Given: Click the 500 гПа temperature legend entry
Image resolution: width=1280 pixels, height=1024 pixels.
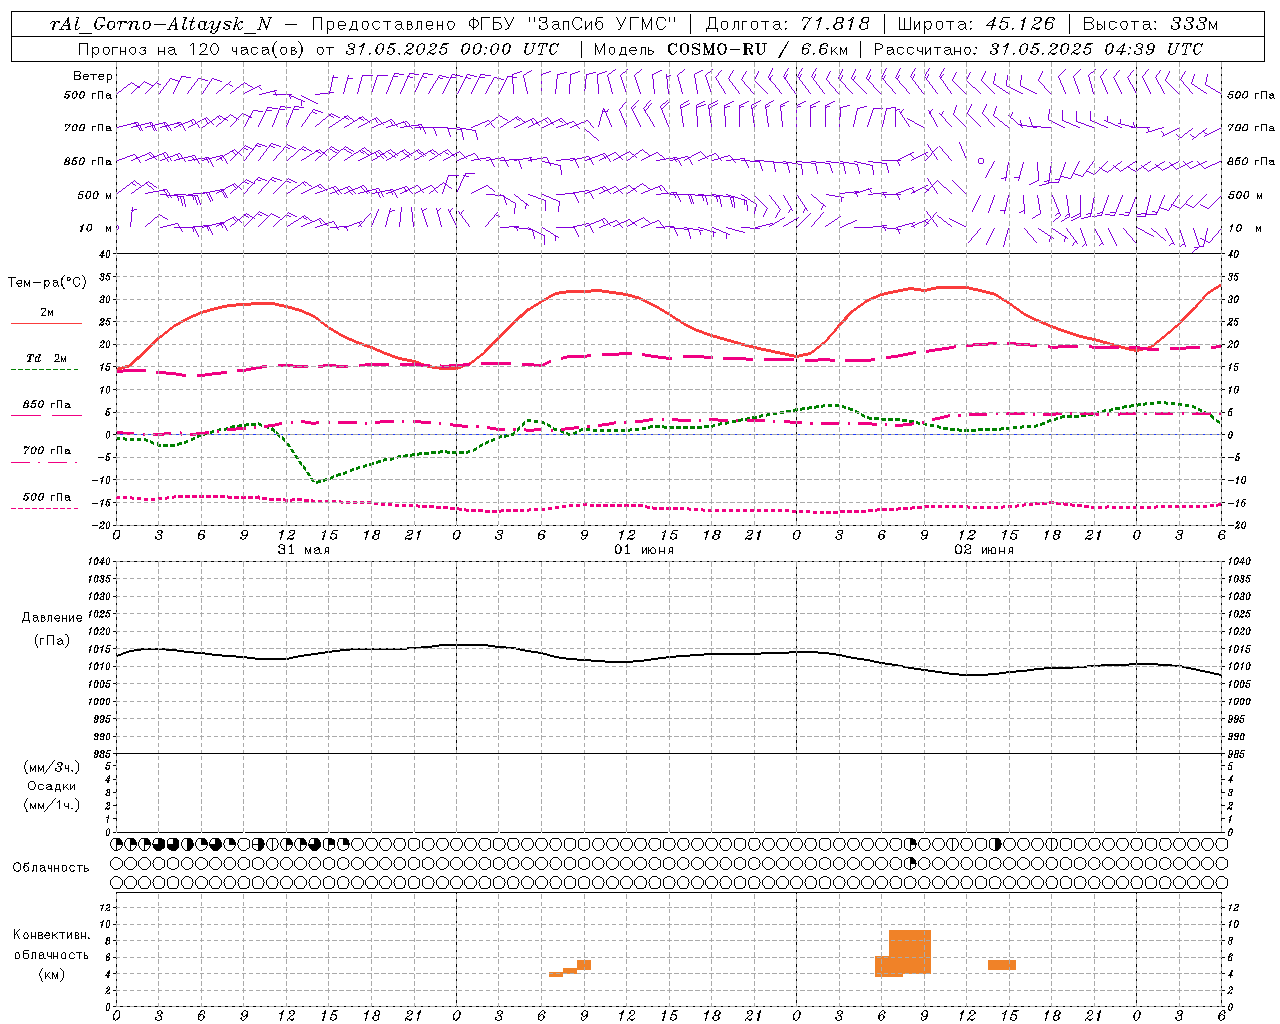Looking at the screenshot, I should tap(46, 497).
